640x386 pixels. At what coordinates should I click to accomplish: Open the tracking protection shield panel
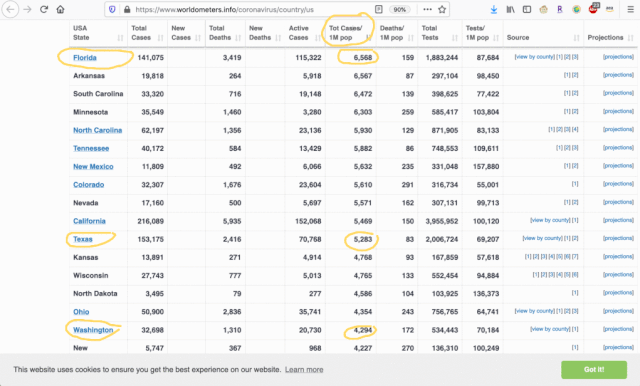tap(112, 9)
